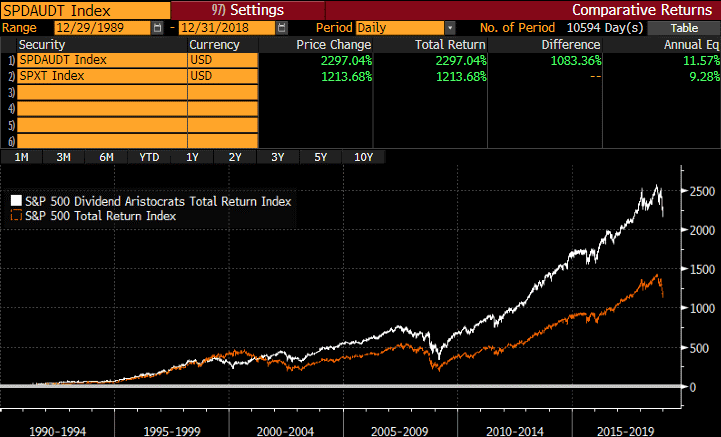Click the 2015-2019 axis label
The image size is (721, 437).
tap(625, 431)
